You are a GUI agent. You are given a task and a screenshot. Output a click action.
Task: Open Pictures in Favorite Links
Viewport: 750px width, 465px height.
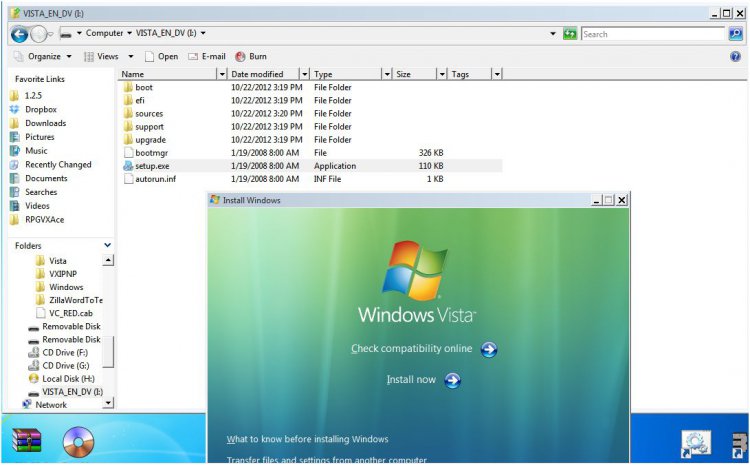tap(32, 137)
